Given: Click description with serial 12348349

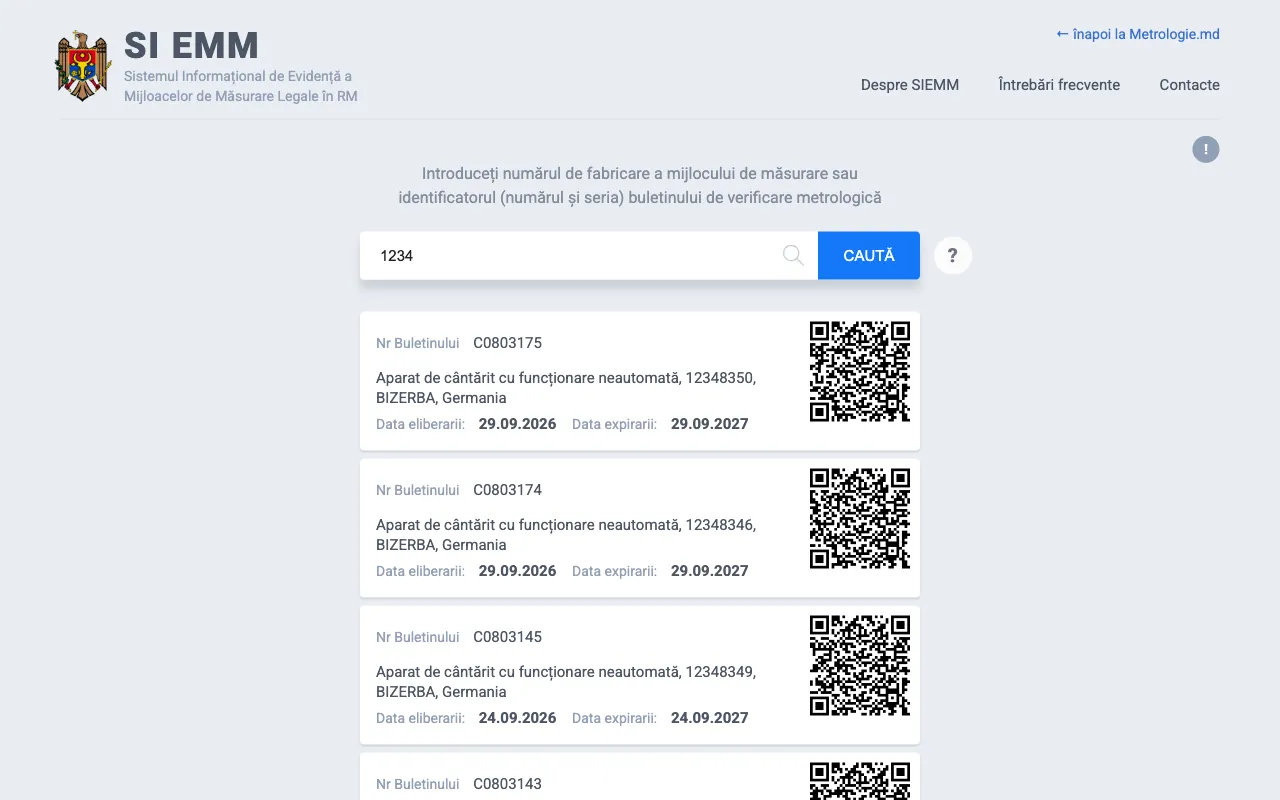Looking at the screenshot, I should (566, 682).
